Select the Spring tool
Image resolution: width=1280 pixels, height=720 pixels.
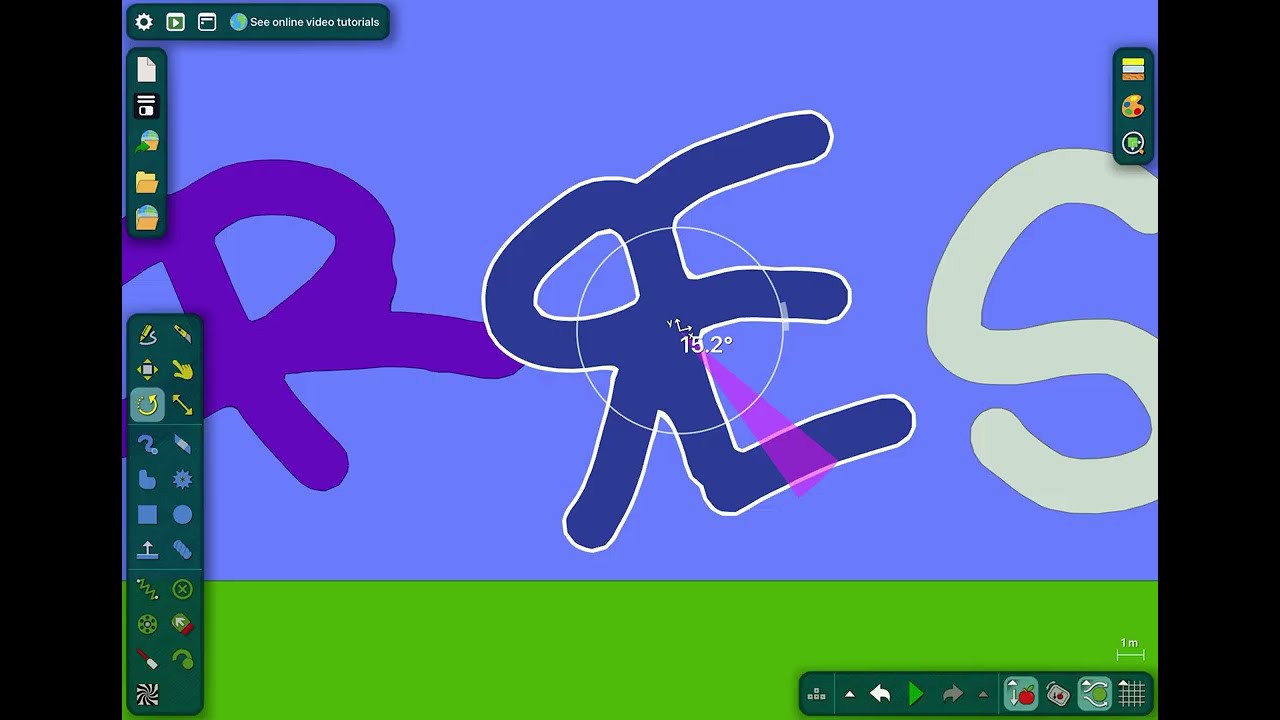tap(147, 589)
